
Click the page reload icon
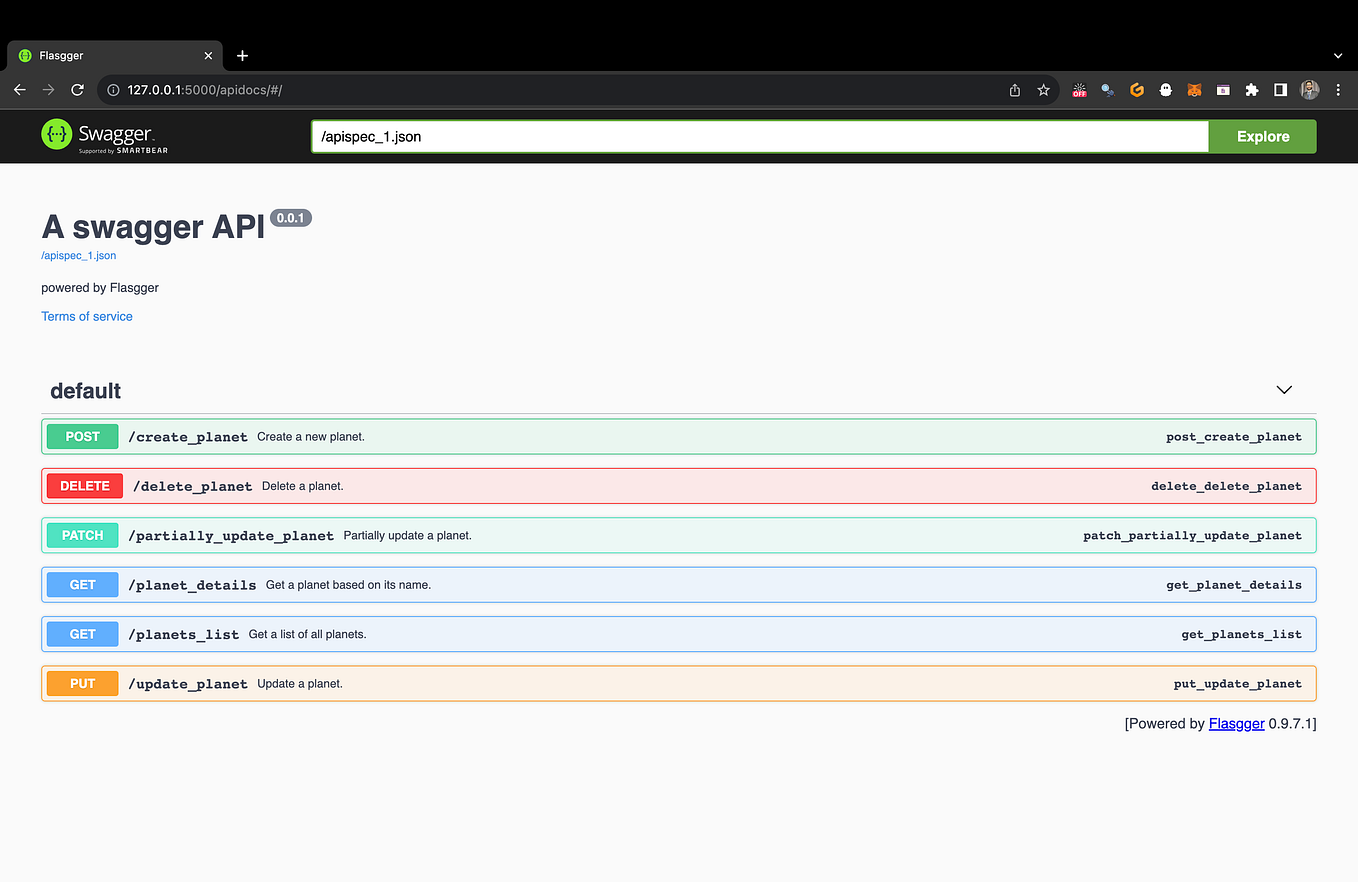pos(77,89)
